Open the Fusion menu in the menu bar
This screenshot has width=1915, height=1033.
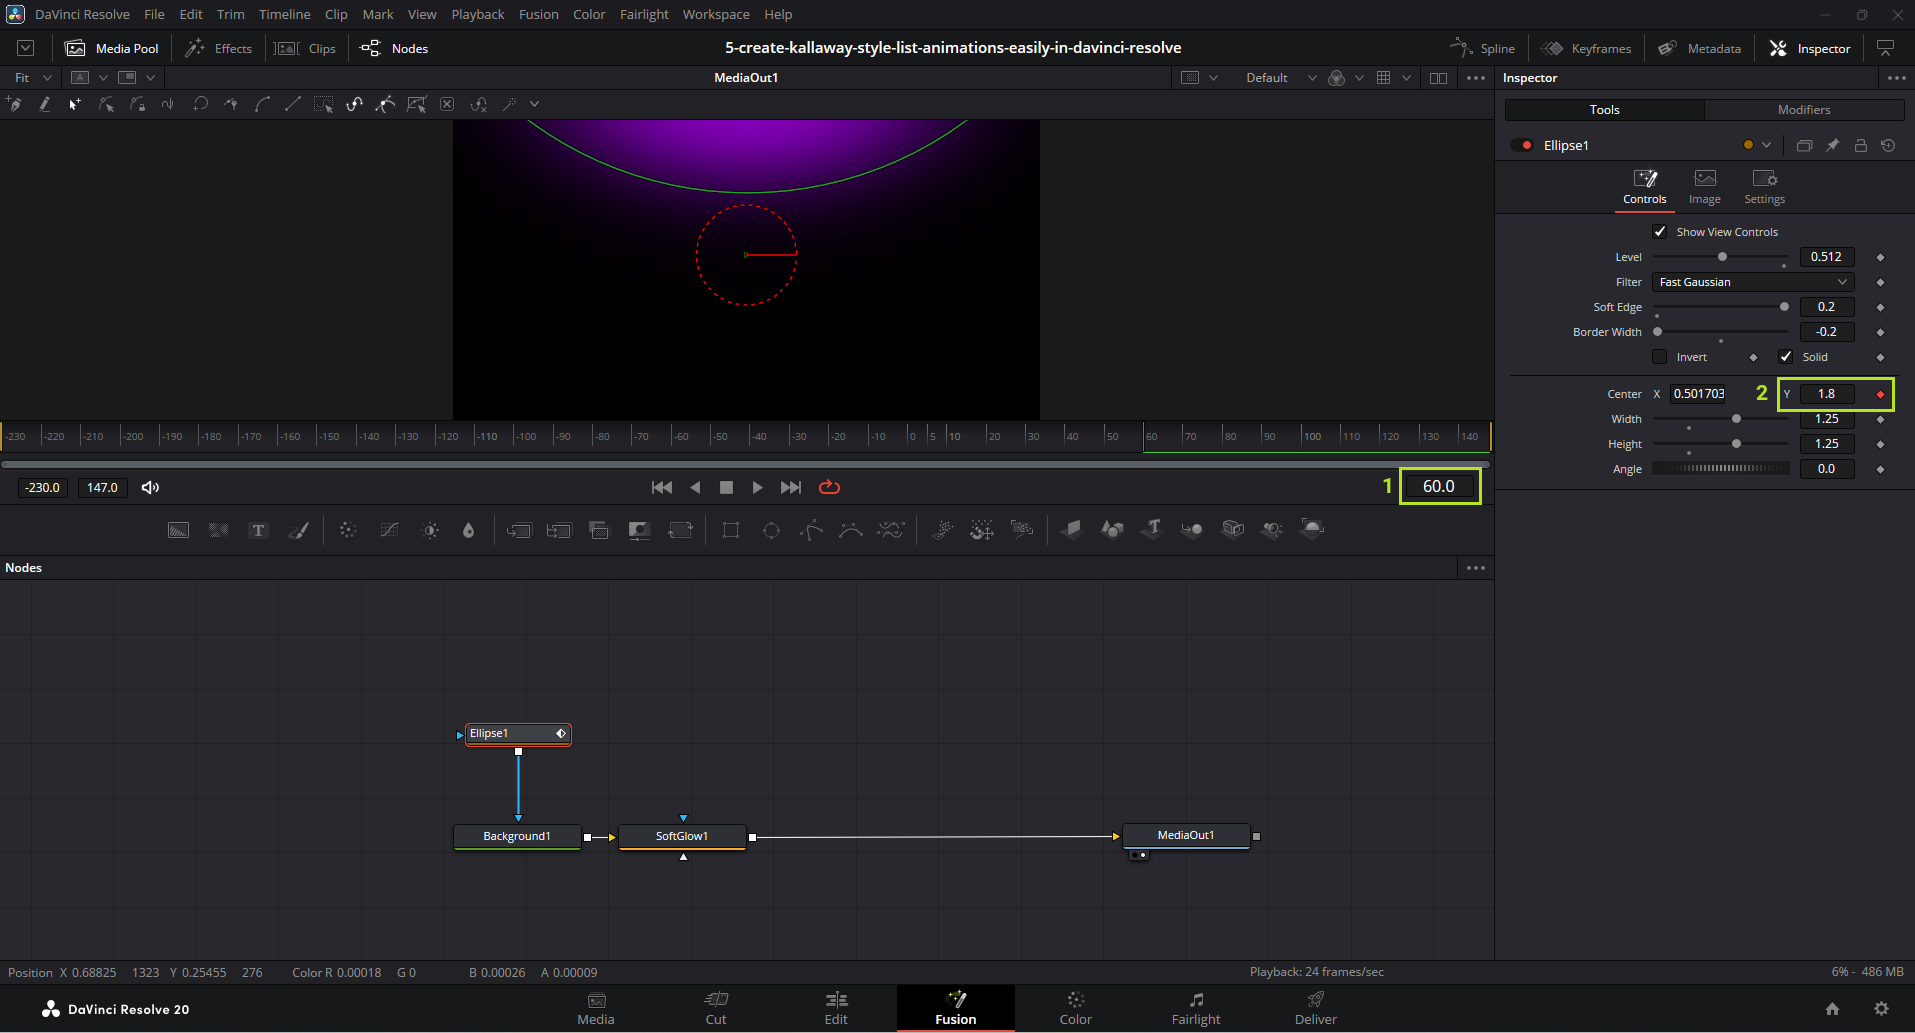(x=538, y=14)
